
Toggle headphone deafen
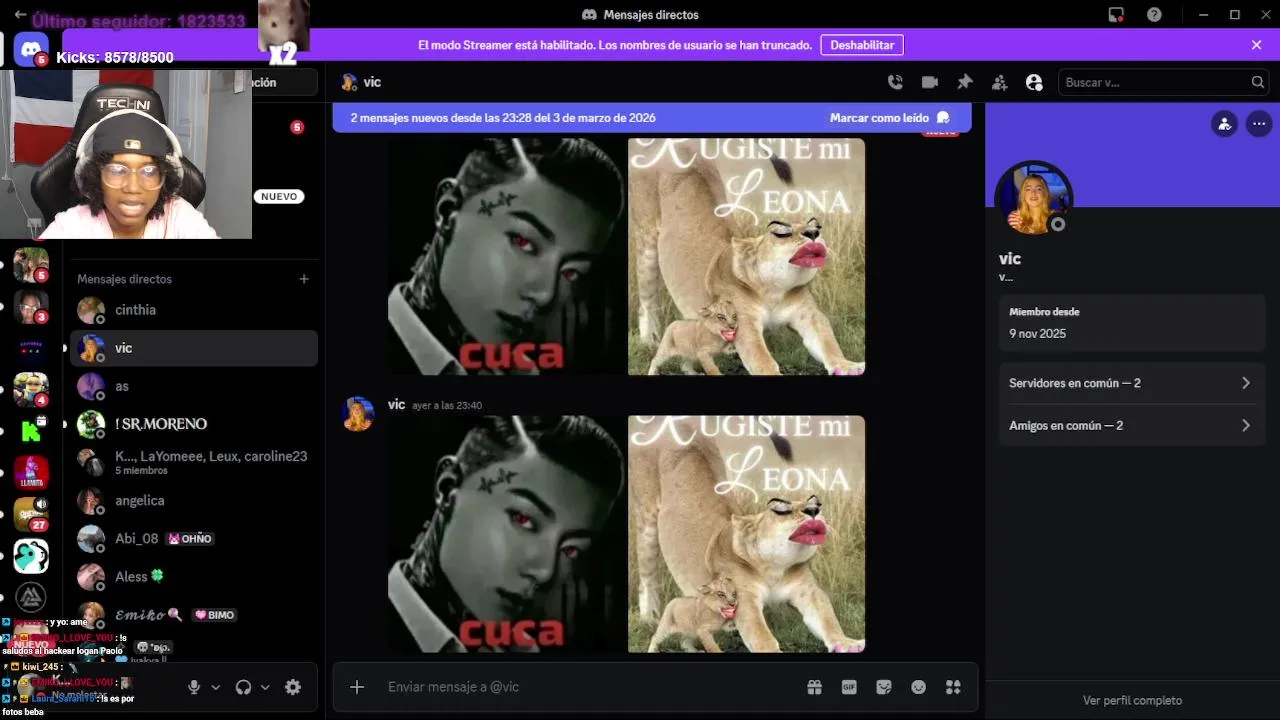click(x=243, y=687)
